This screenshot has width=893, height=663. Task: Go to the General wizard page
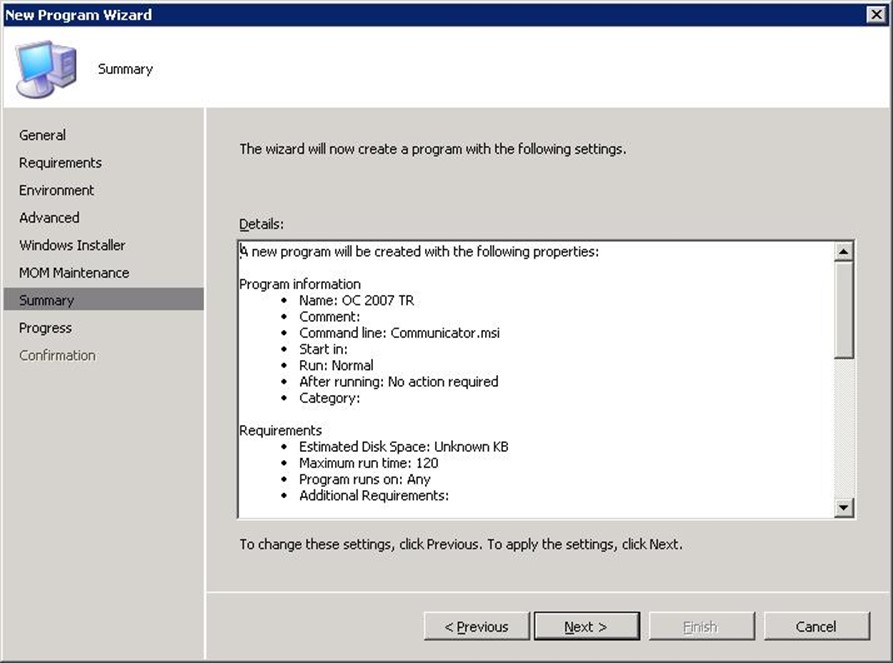click(x=42, y=135)
